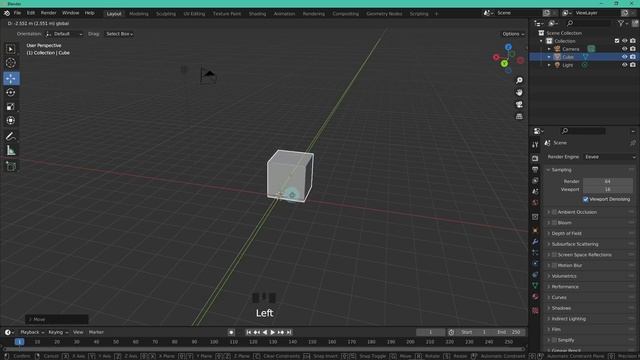640x360 pixels.
Task: Open the Edit menu
Action: coord(31,13)
